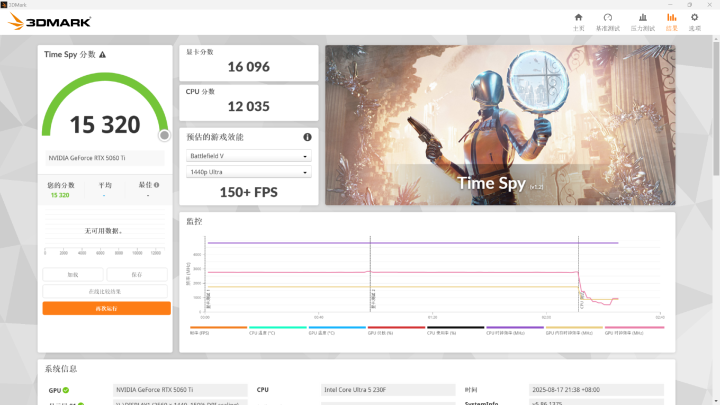The image size is (720, 405).
Task: Click warning triangle beside Time Spy score
Action: pos(102,55)
